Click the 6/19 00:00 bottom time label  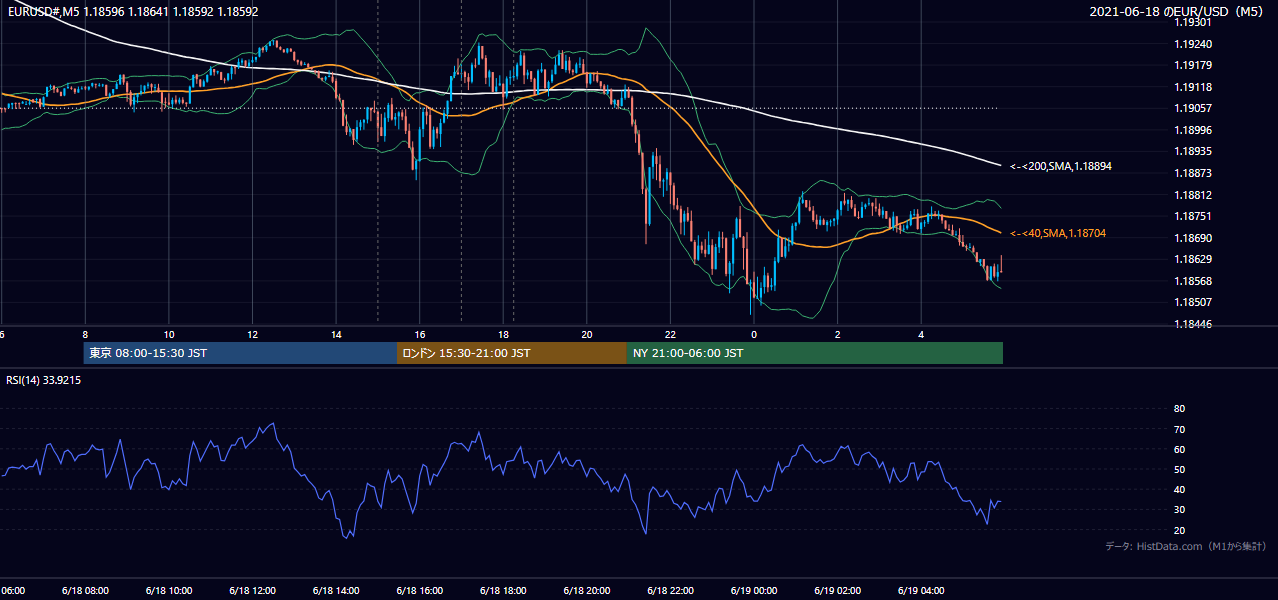pos(754,590)
